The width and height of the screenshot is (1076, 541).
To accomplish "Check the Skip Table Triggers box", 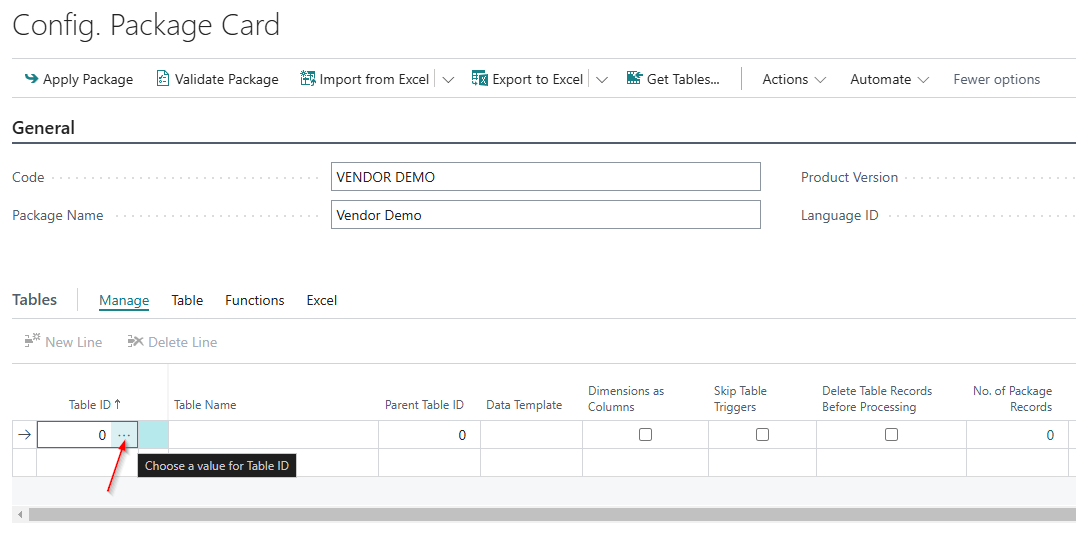I will (762, 435).
